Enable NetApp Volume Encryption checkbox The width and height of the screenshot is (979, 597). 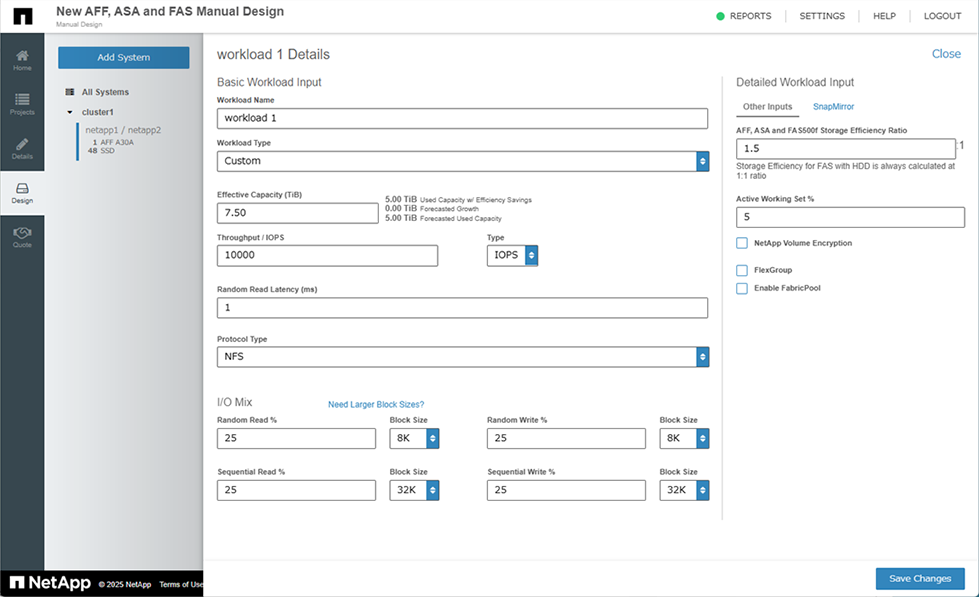click(742, 243)
